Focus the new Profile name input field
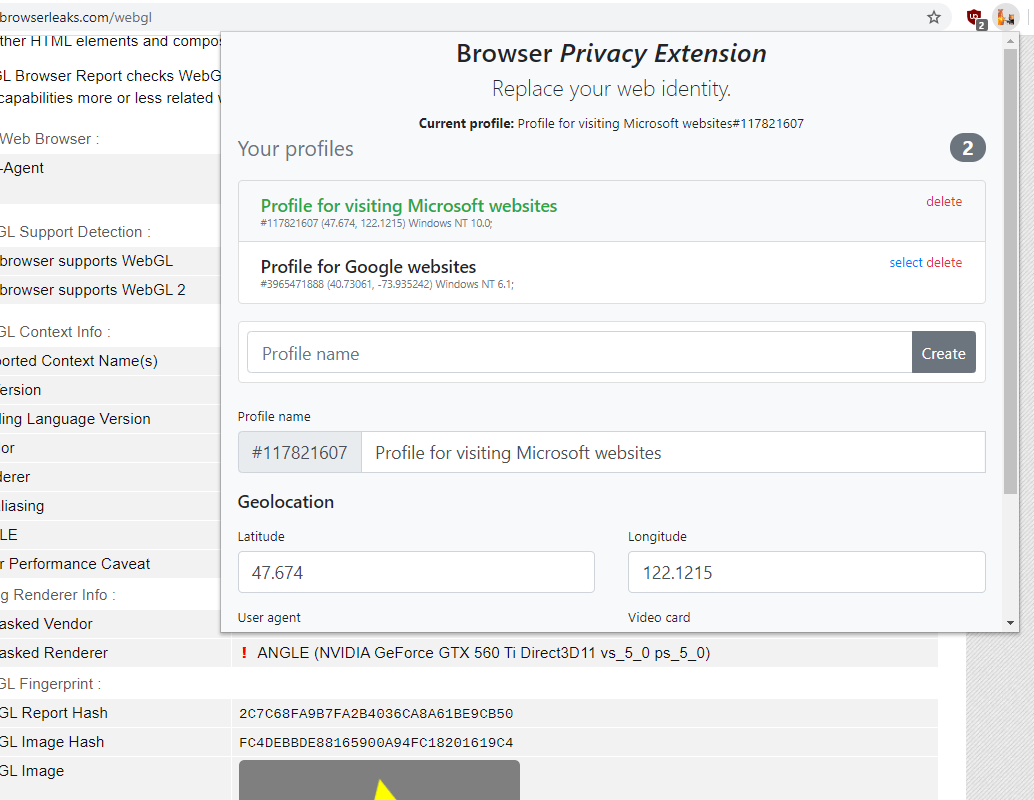Screen dimensions: 1034x800 click(x=580, y=353)
